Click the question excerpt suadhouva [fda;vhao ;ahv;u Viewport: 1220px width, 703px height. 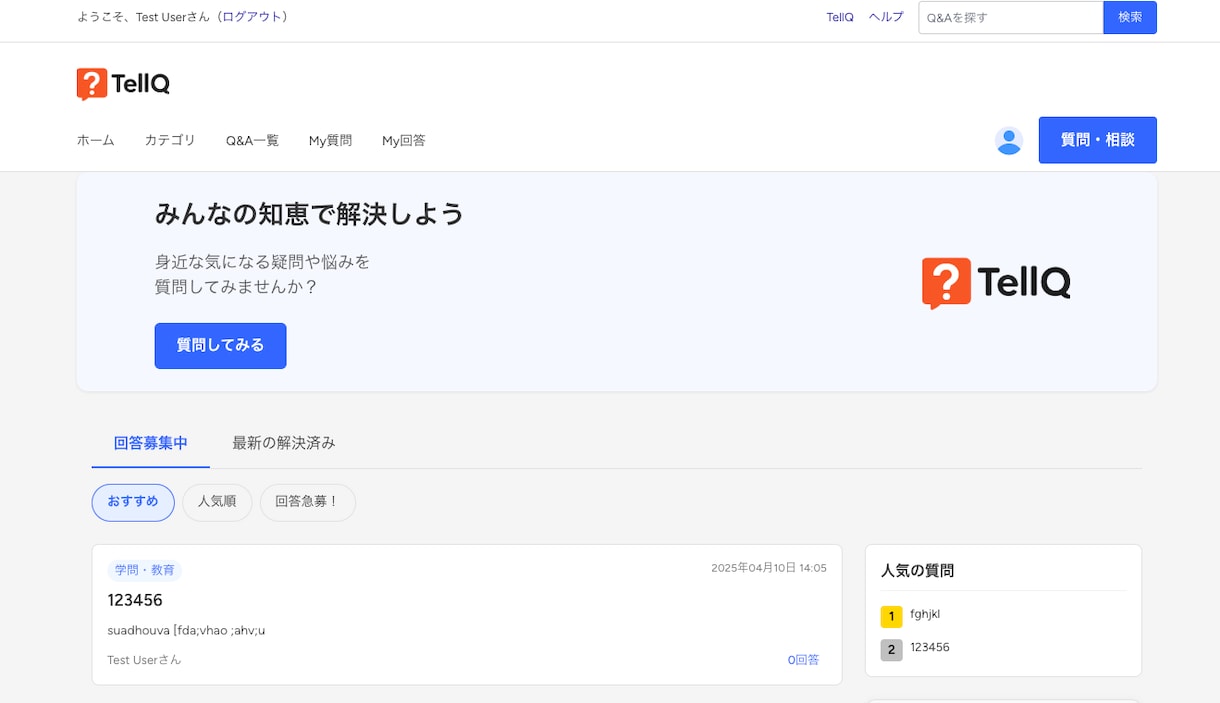tap(187, 630)
